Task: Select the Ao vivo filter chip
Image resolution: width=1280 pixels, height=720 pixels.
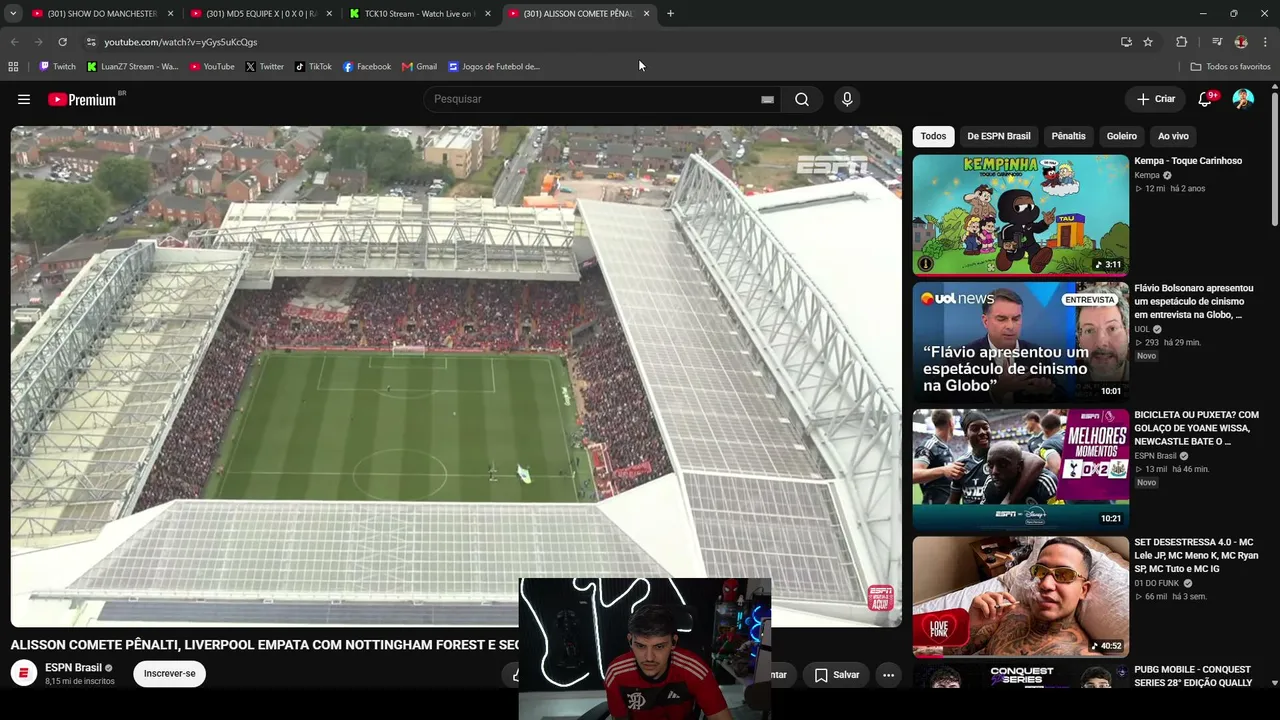Action: (x=1173, y=136)
